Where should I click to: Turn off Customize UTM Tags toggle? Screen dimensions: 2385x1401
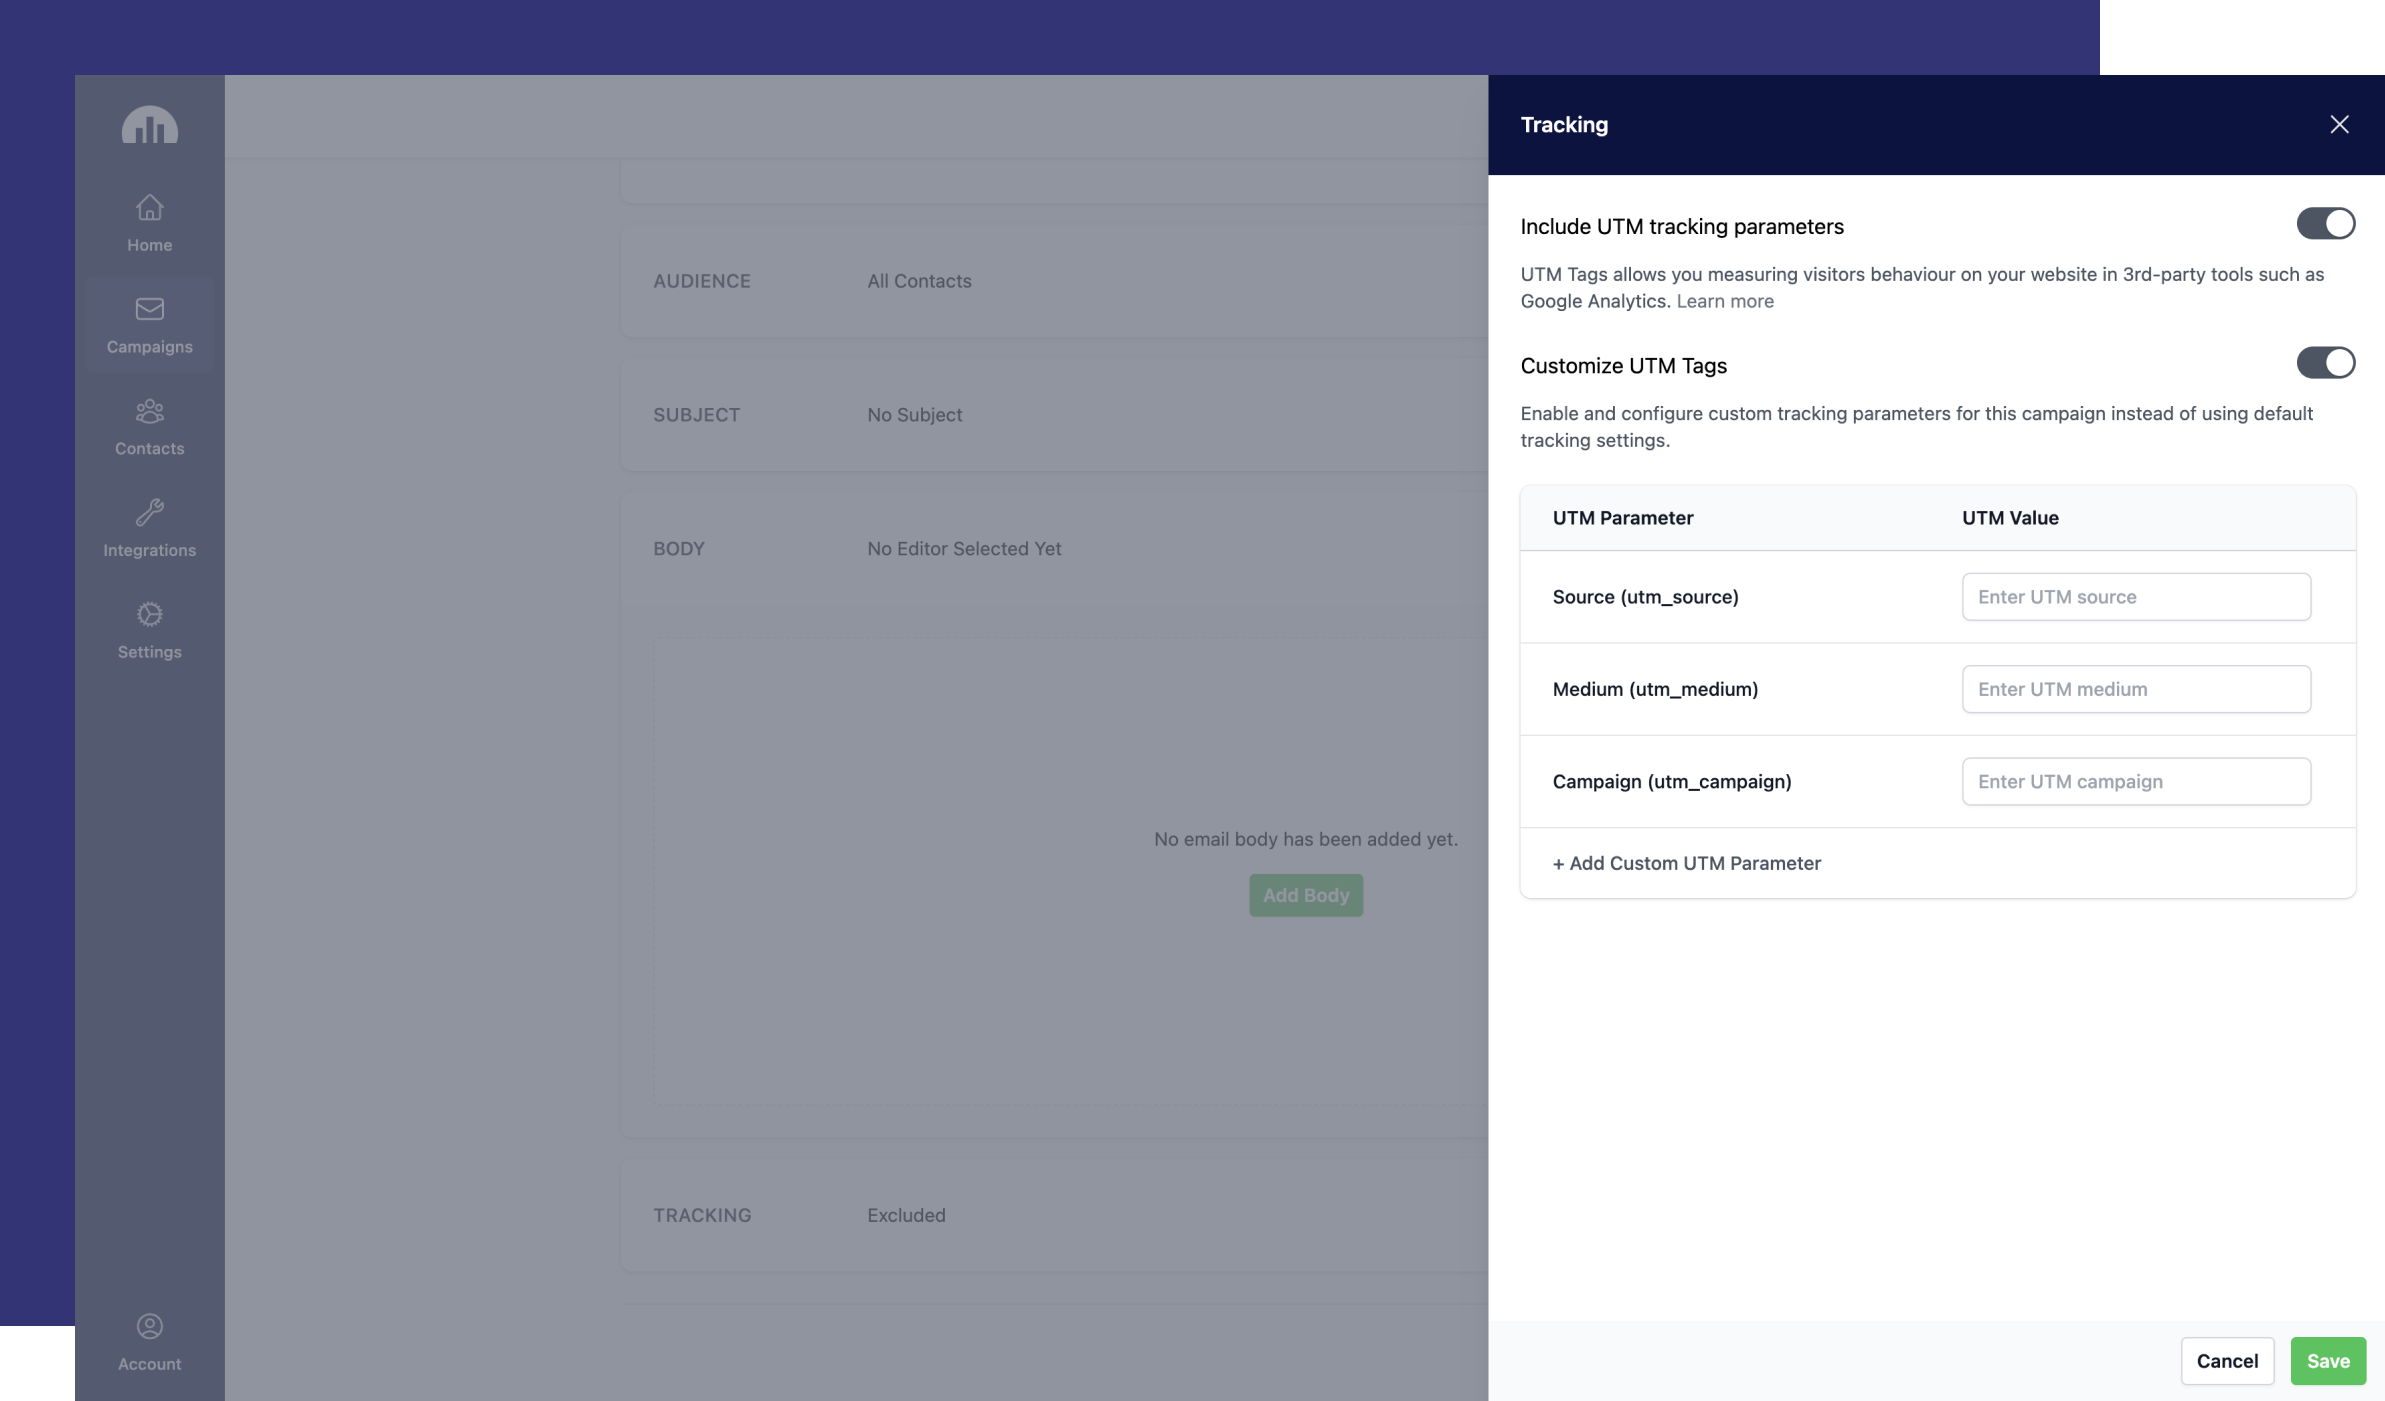click(2325, 363)
